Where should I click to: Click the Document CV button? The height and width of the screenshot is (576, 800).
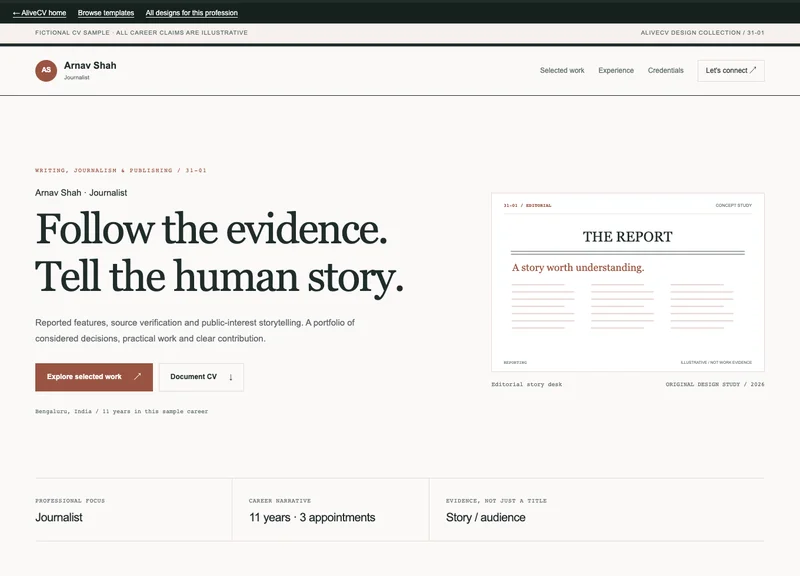point(201,377)
